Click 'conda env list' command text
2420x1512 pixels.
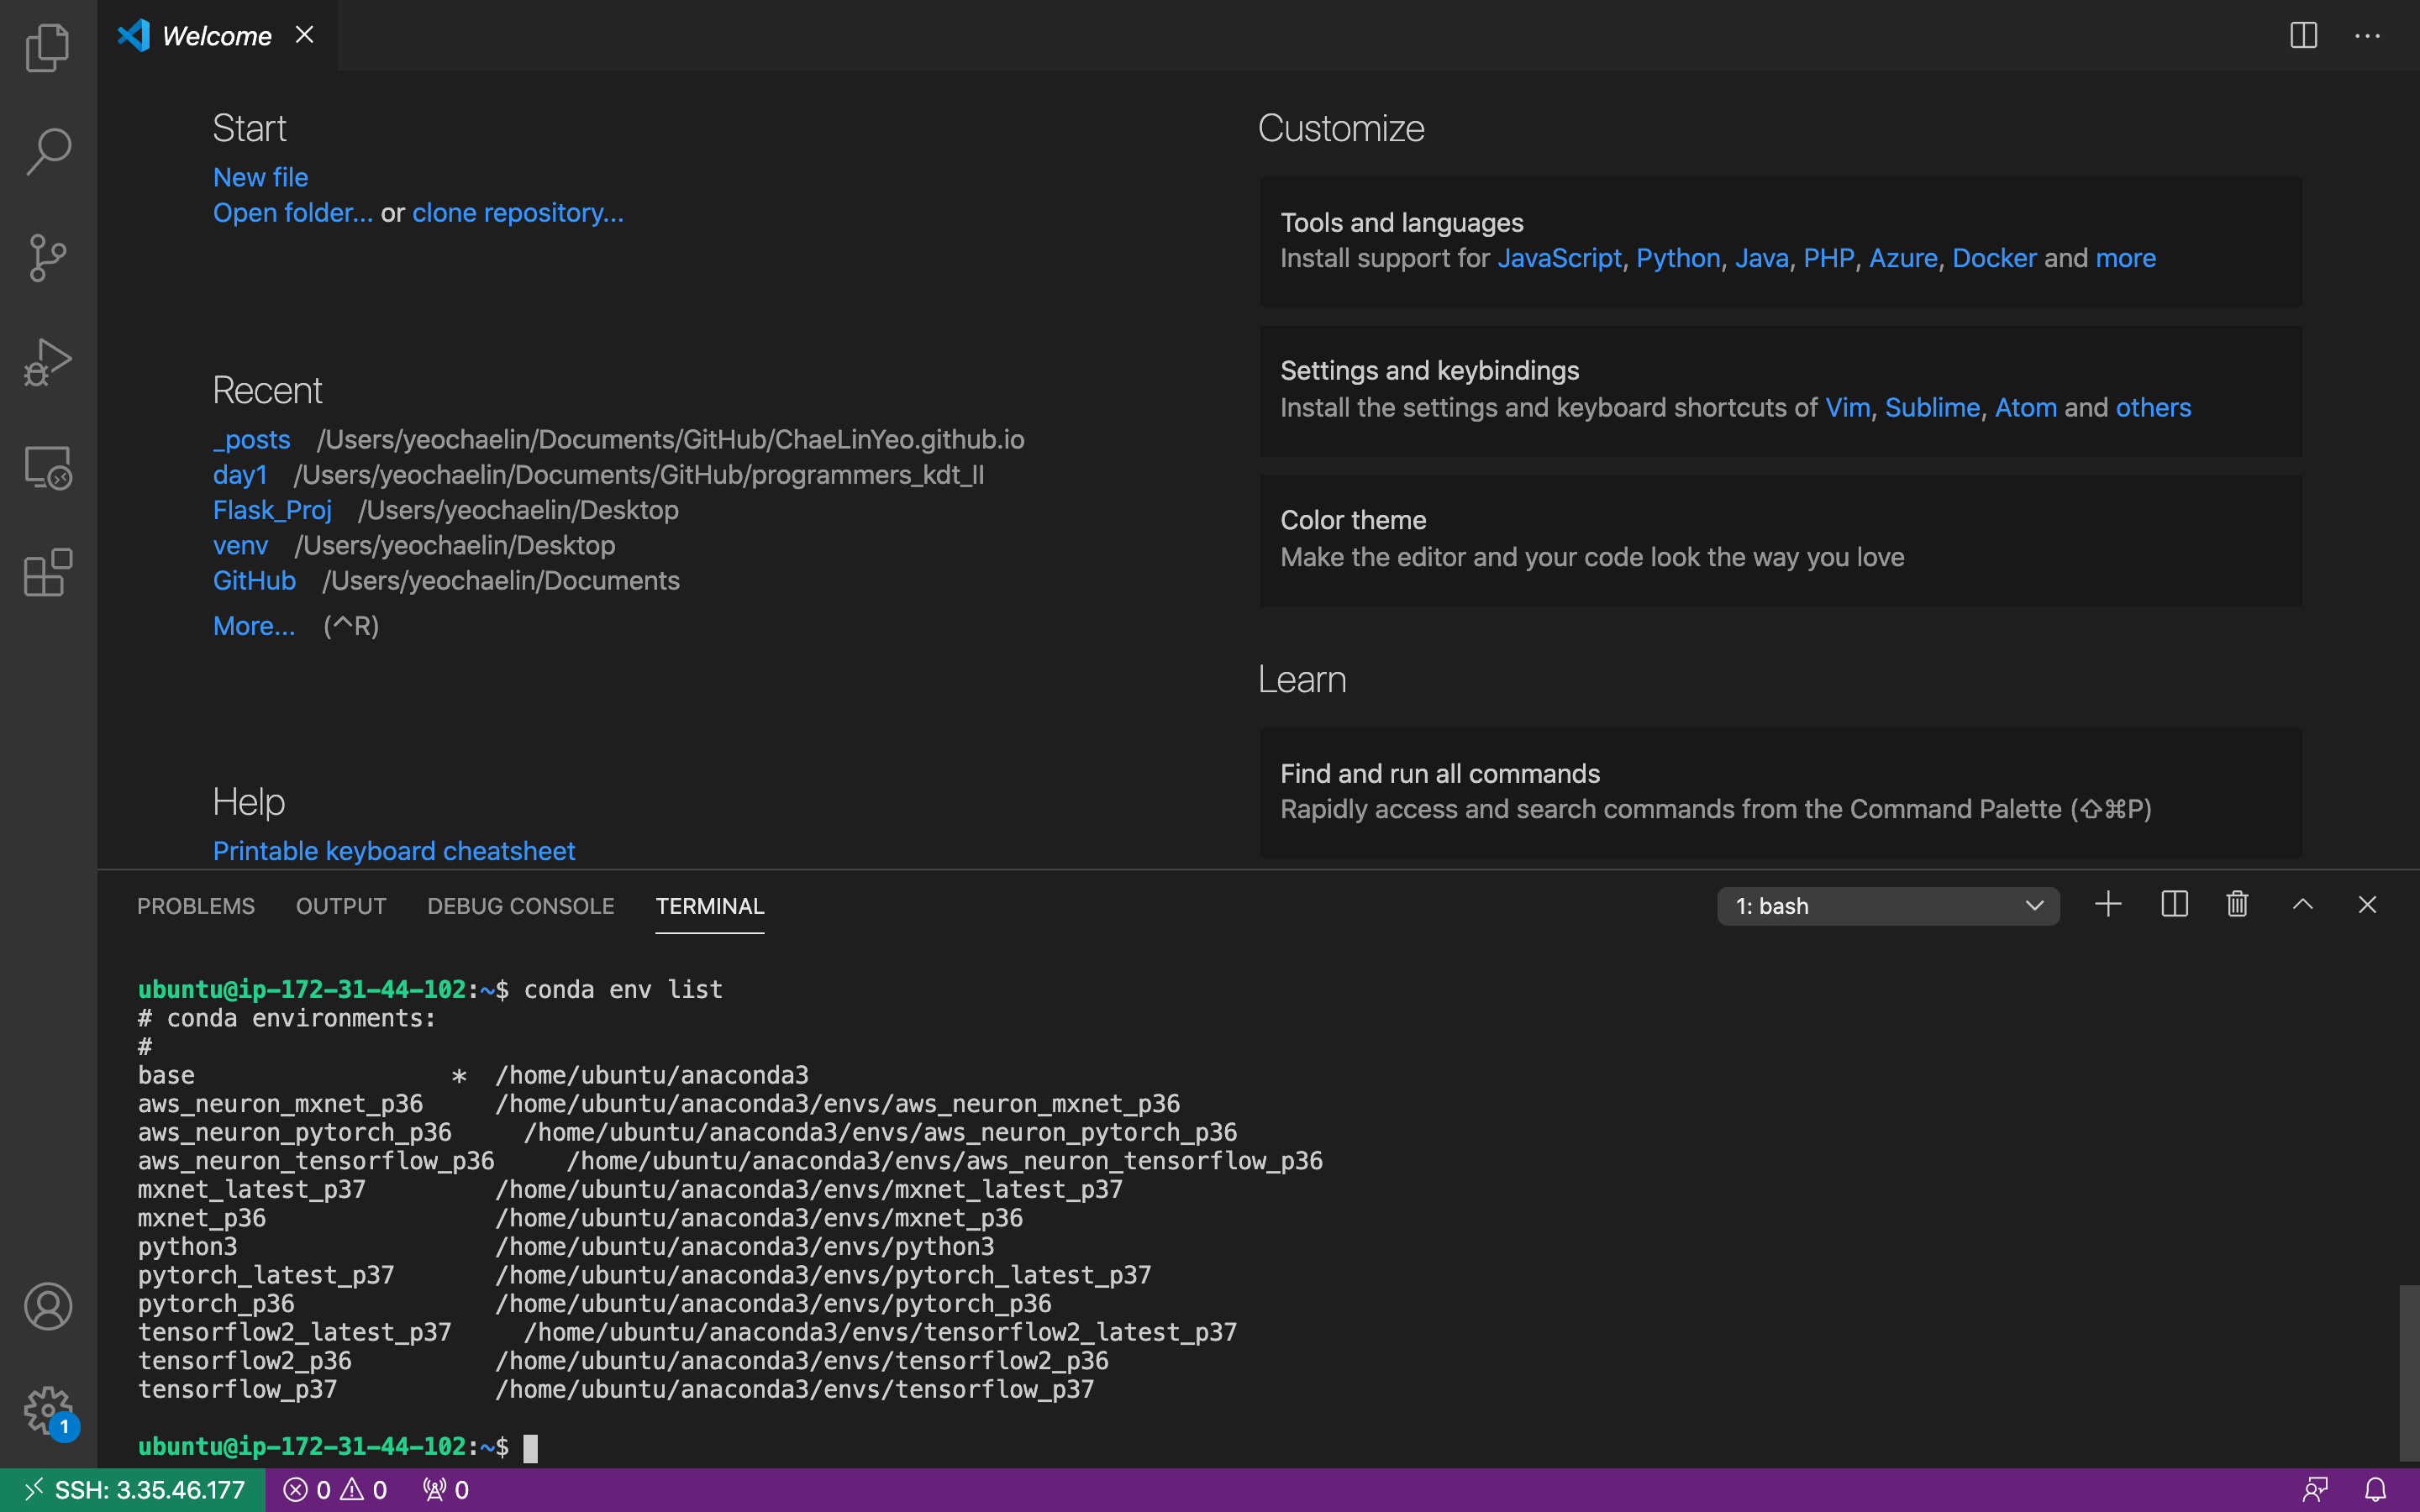[x=623, y=989]
